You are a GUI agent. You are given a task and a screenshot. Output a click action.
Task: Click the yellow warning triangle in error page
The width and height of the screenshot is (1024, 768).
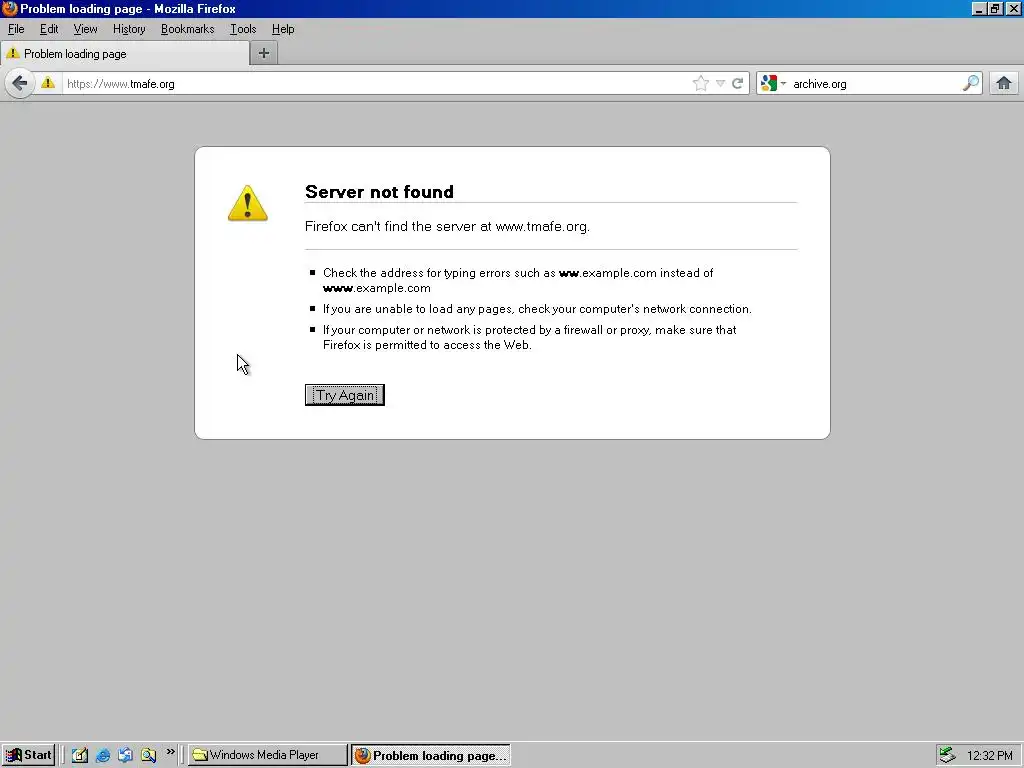pos(248,203)
